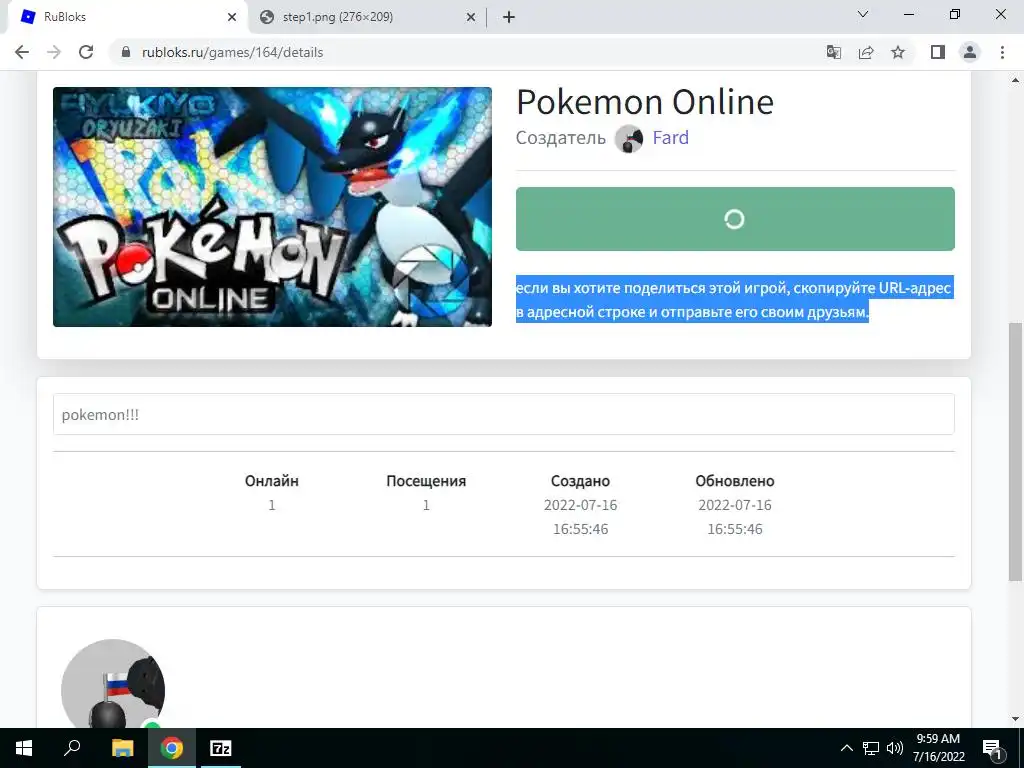Open the taskbar clock and date
Viewport: 1024px width, 768px height.
tap(938, 748)
